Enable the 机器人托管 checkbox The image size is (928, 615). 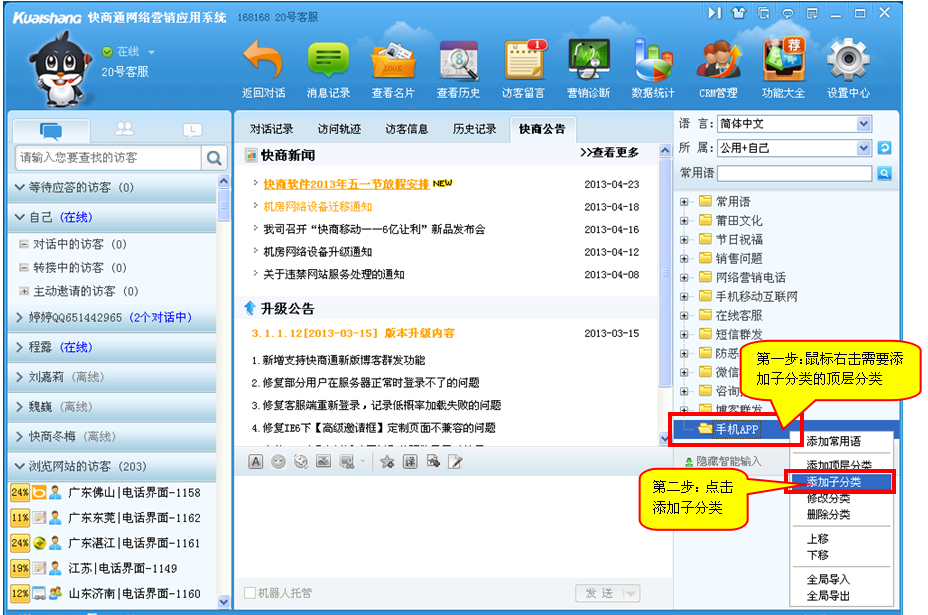point(250,593)
